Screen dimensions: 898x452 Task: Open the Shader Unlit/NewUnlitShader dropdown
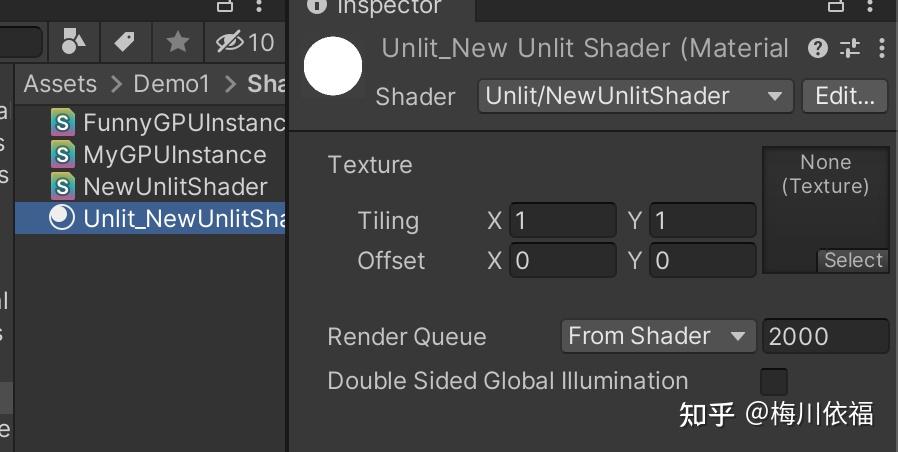click(635, 96)
